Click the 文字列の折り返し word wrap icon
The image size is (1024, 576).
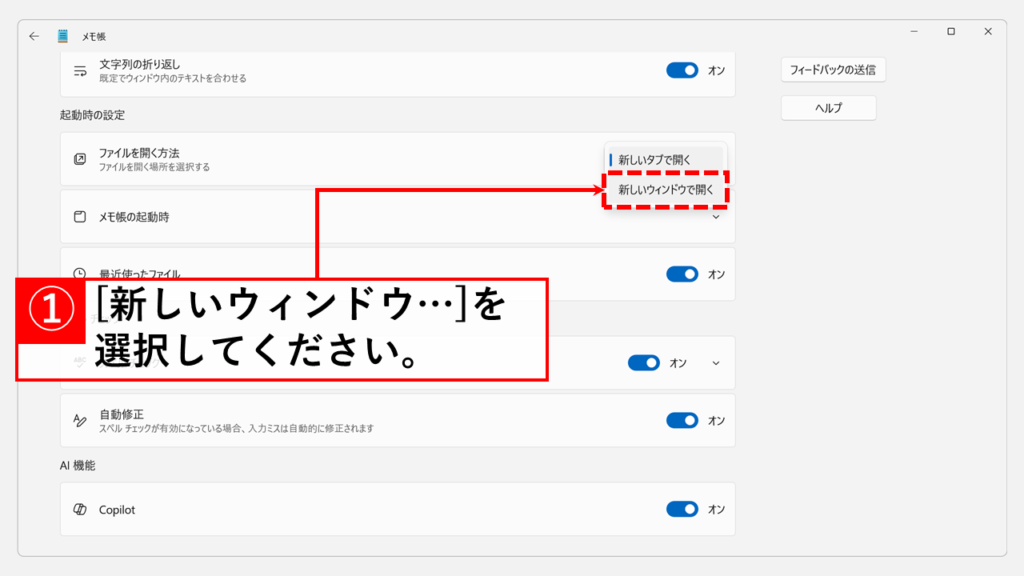click(x=80, y=71)
